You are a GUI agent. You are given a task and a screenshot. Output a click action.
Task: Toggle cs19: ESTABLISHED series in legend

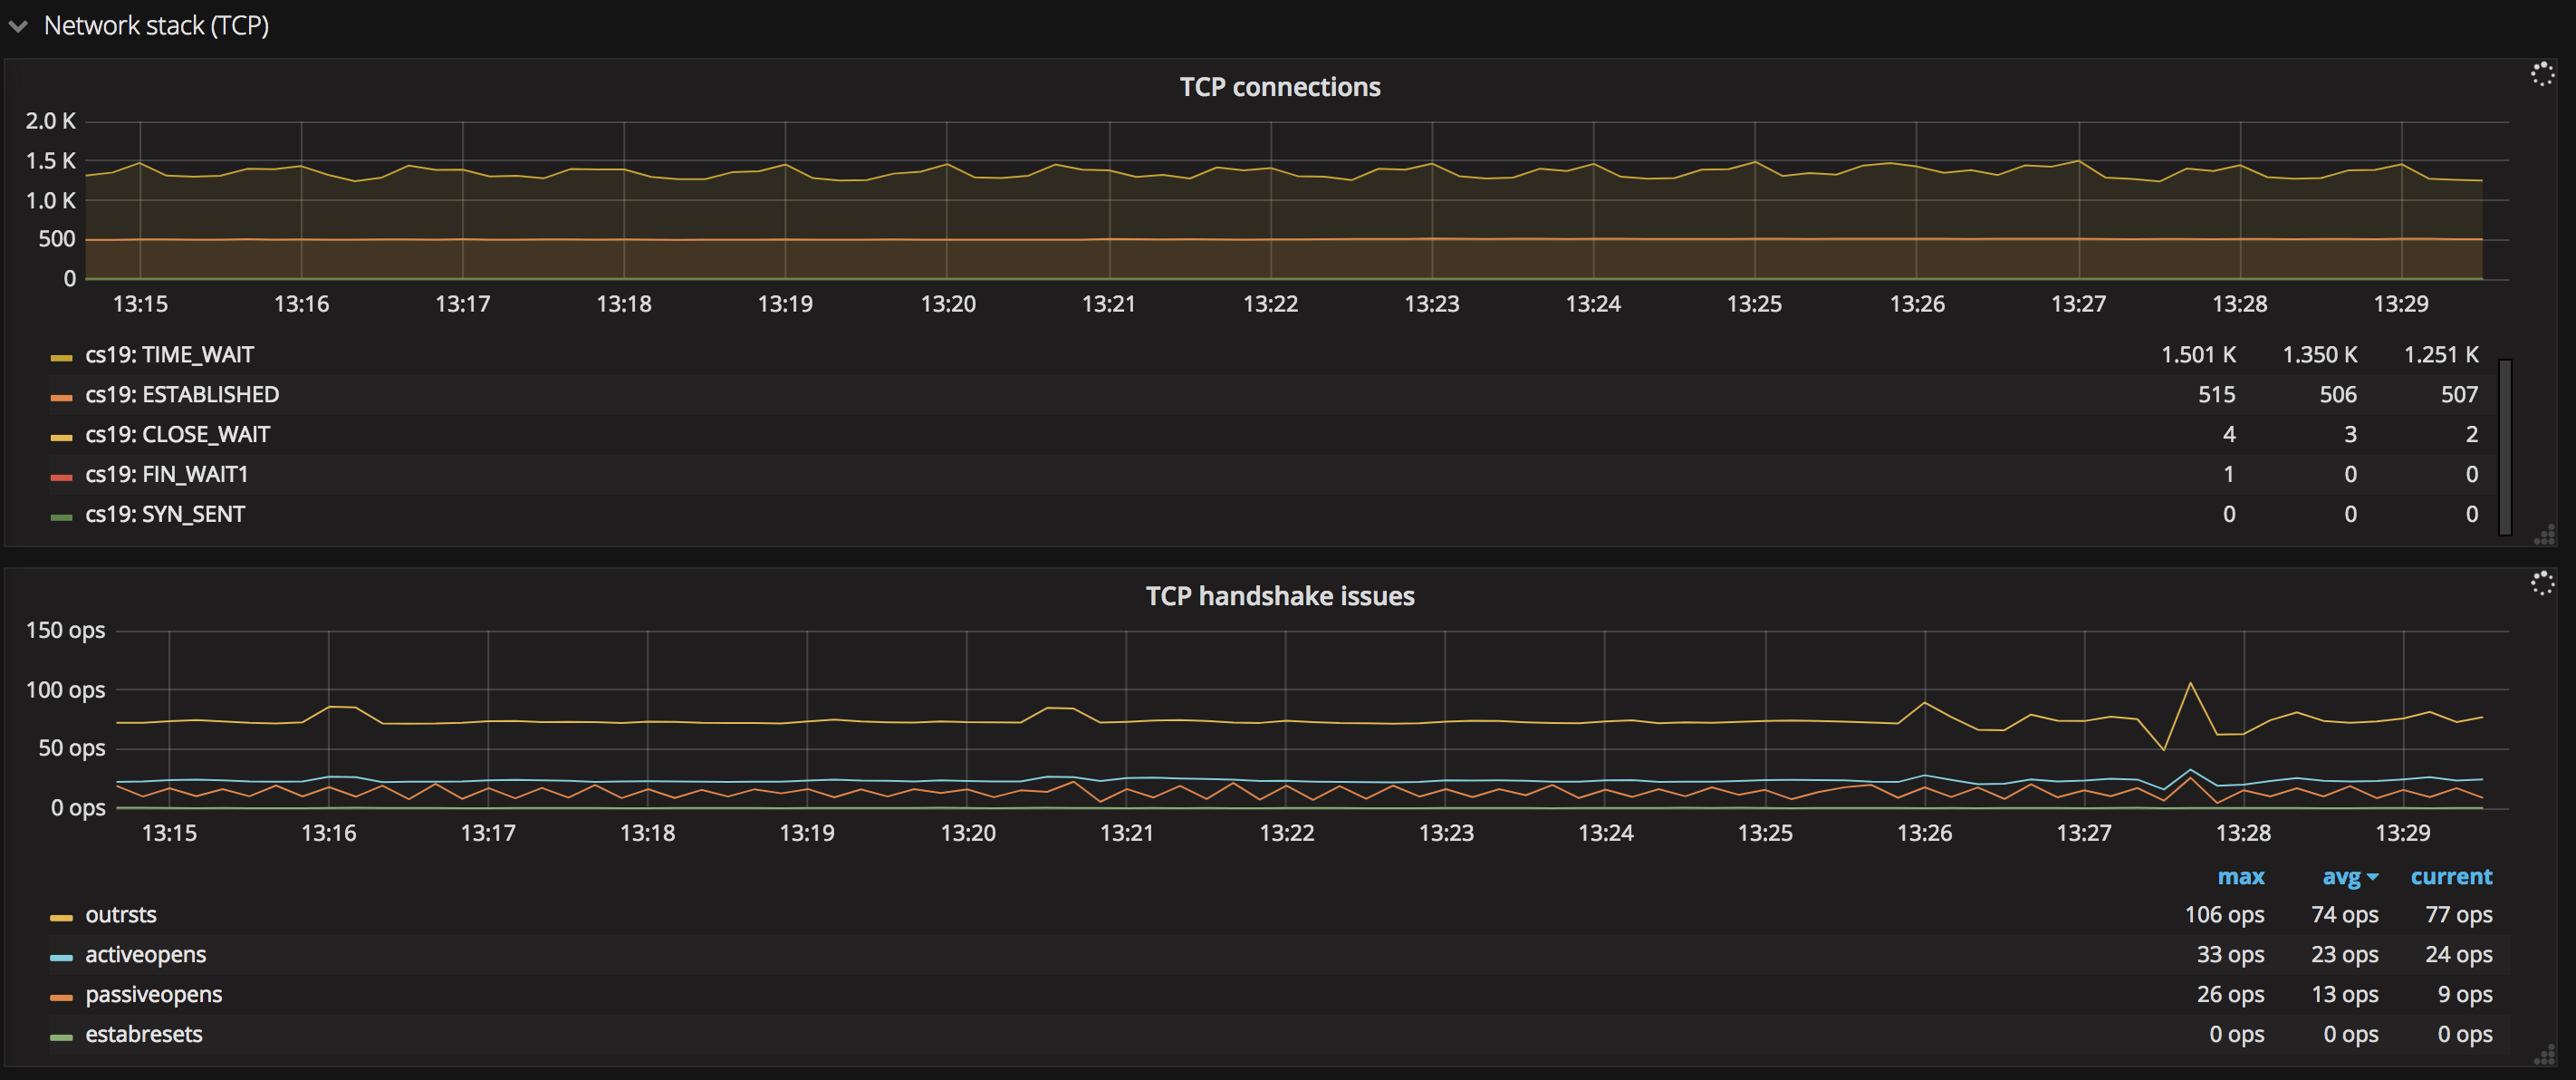pyautogui.click(x=181, y=395)
